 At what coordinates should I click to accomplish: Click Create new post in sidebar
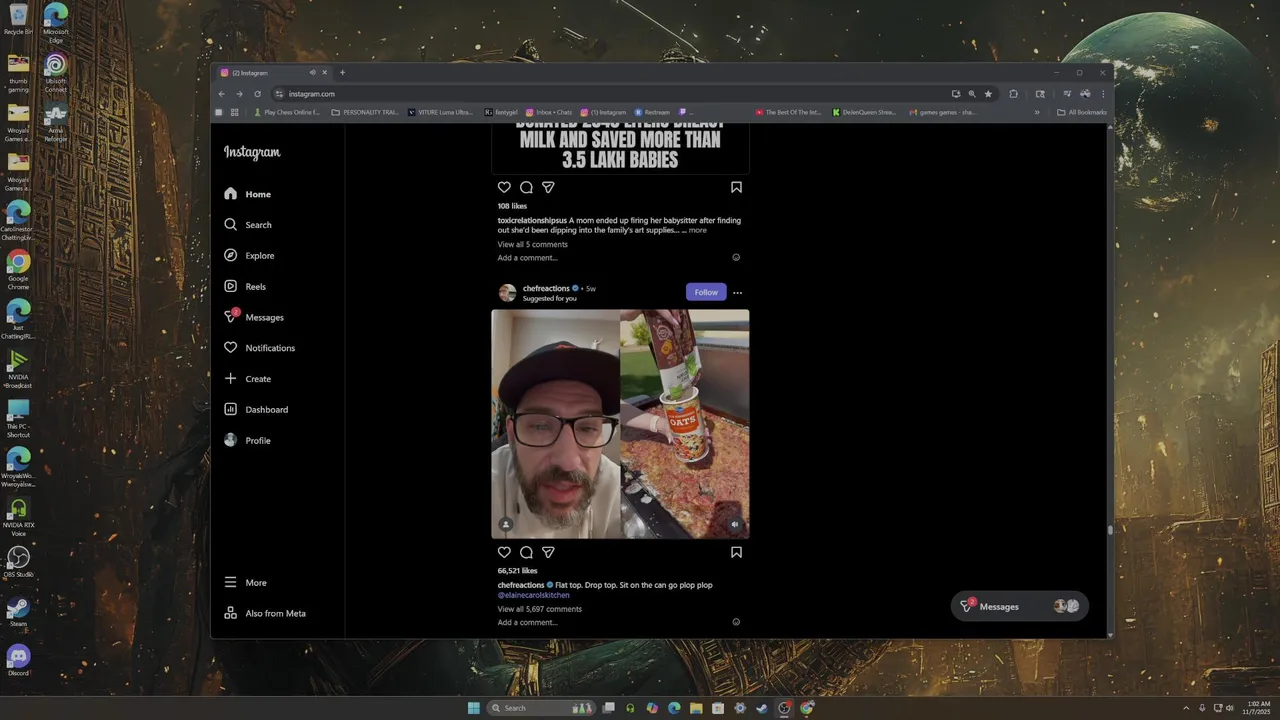click(247, 379)
